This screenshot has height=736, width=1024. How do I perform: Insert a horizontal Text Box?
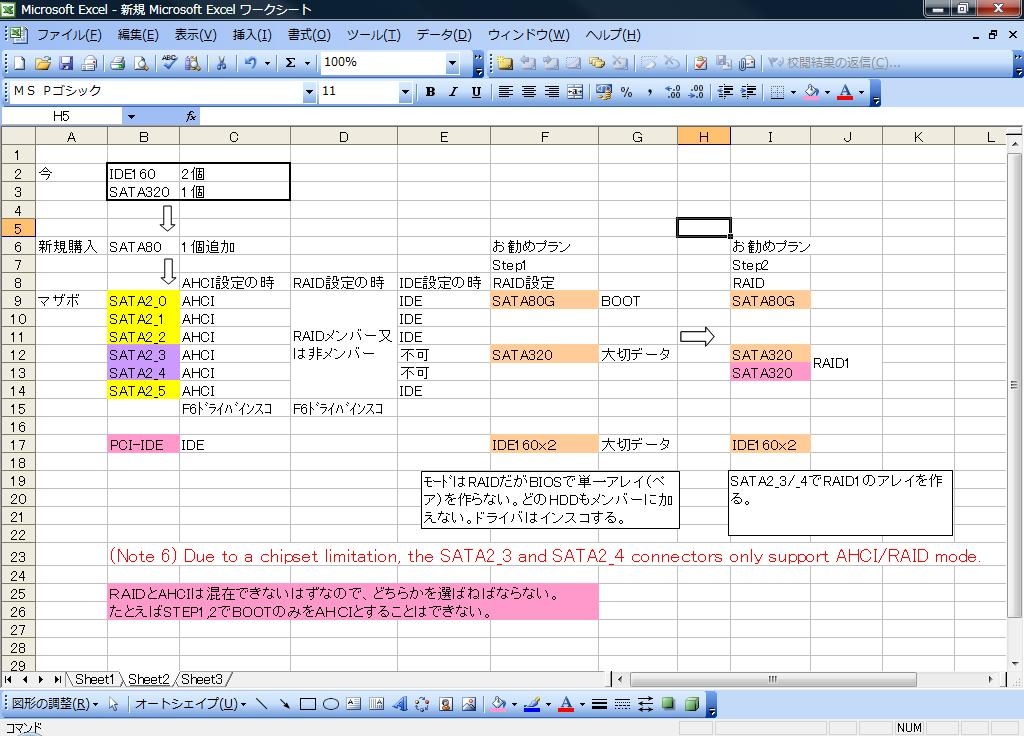click(x=353, y=704)
